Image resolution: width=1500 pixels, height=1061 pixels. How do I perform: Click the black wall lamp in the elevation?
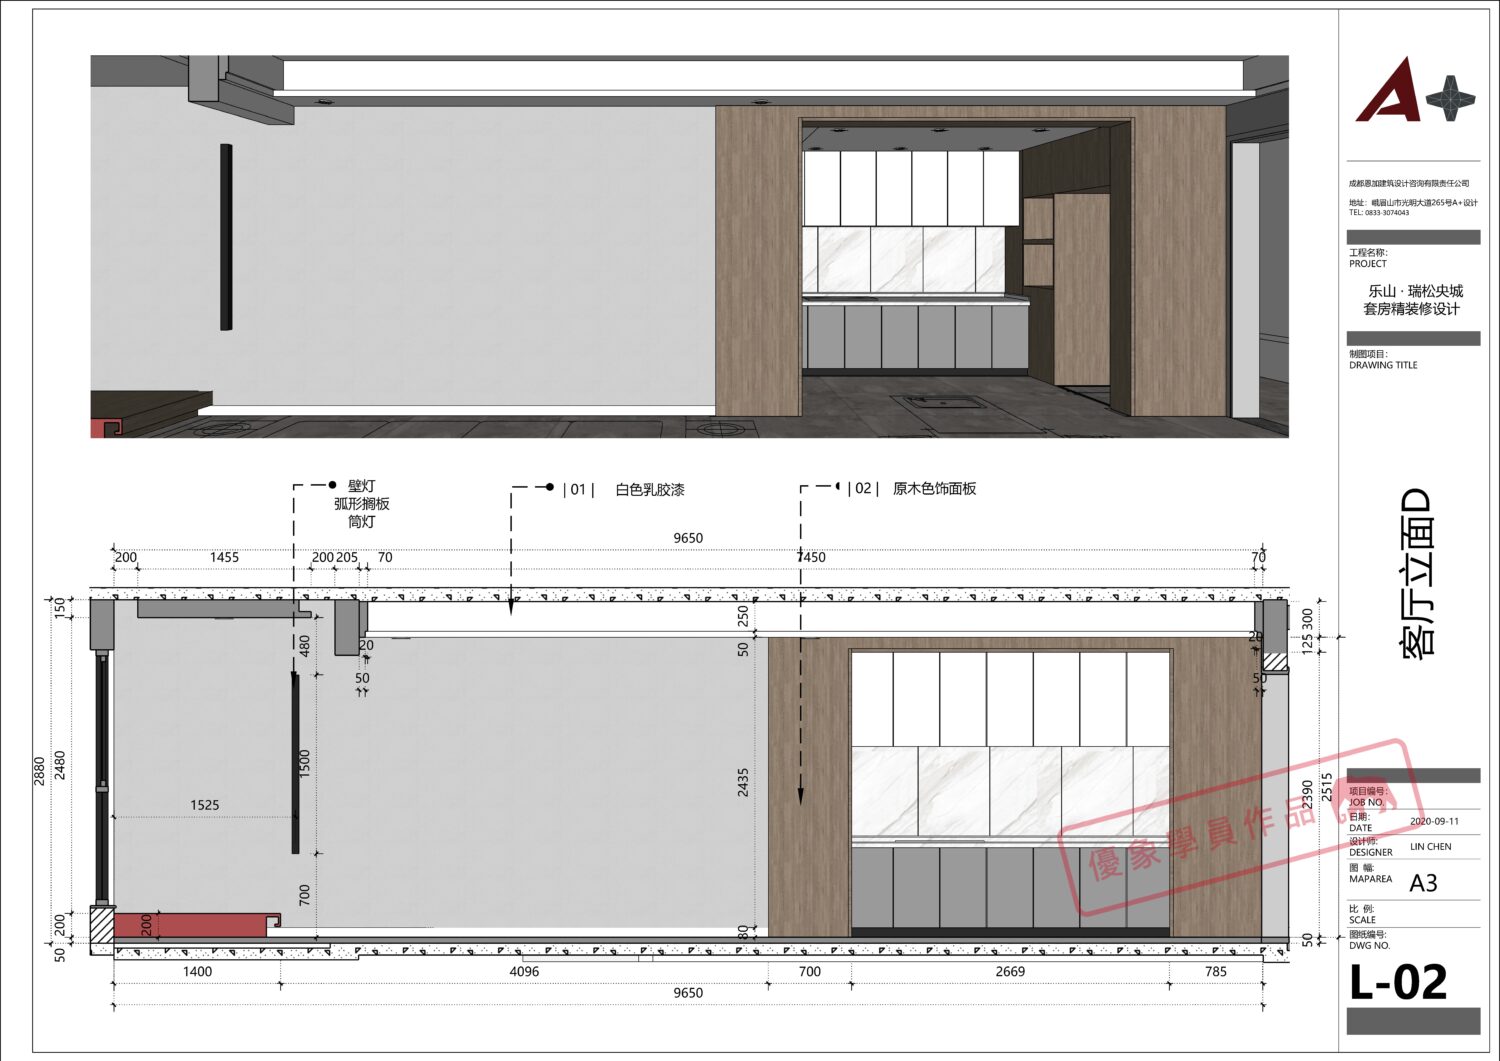point(295,762)
